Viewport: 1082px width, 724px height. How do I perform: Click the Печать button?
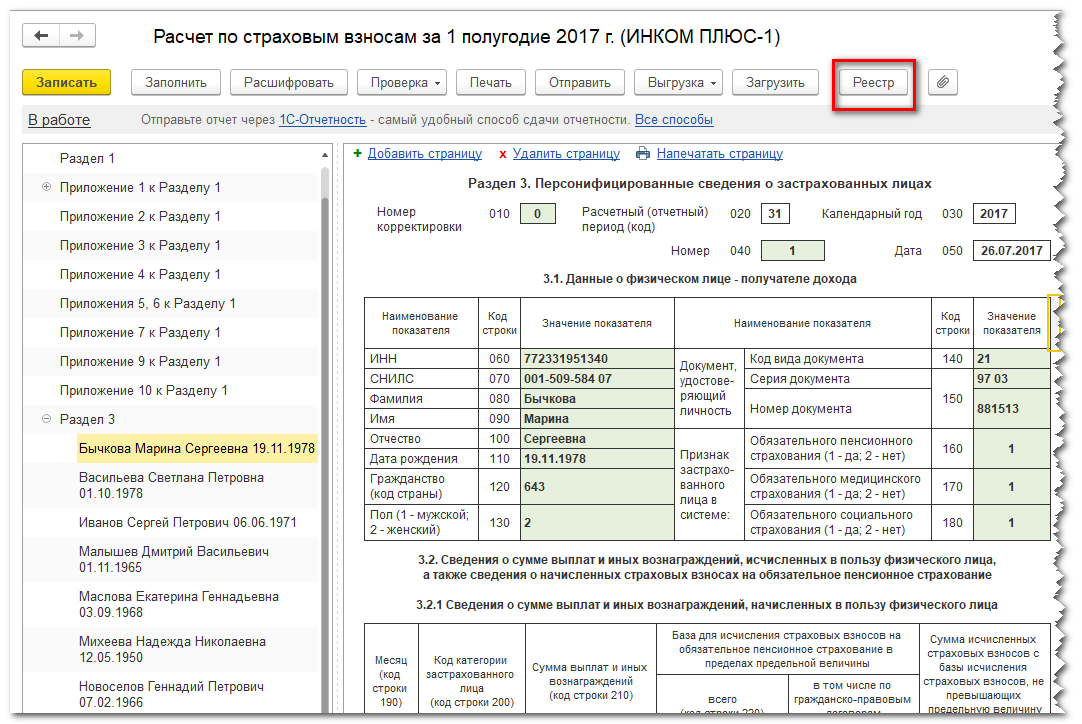pos(491,82)
